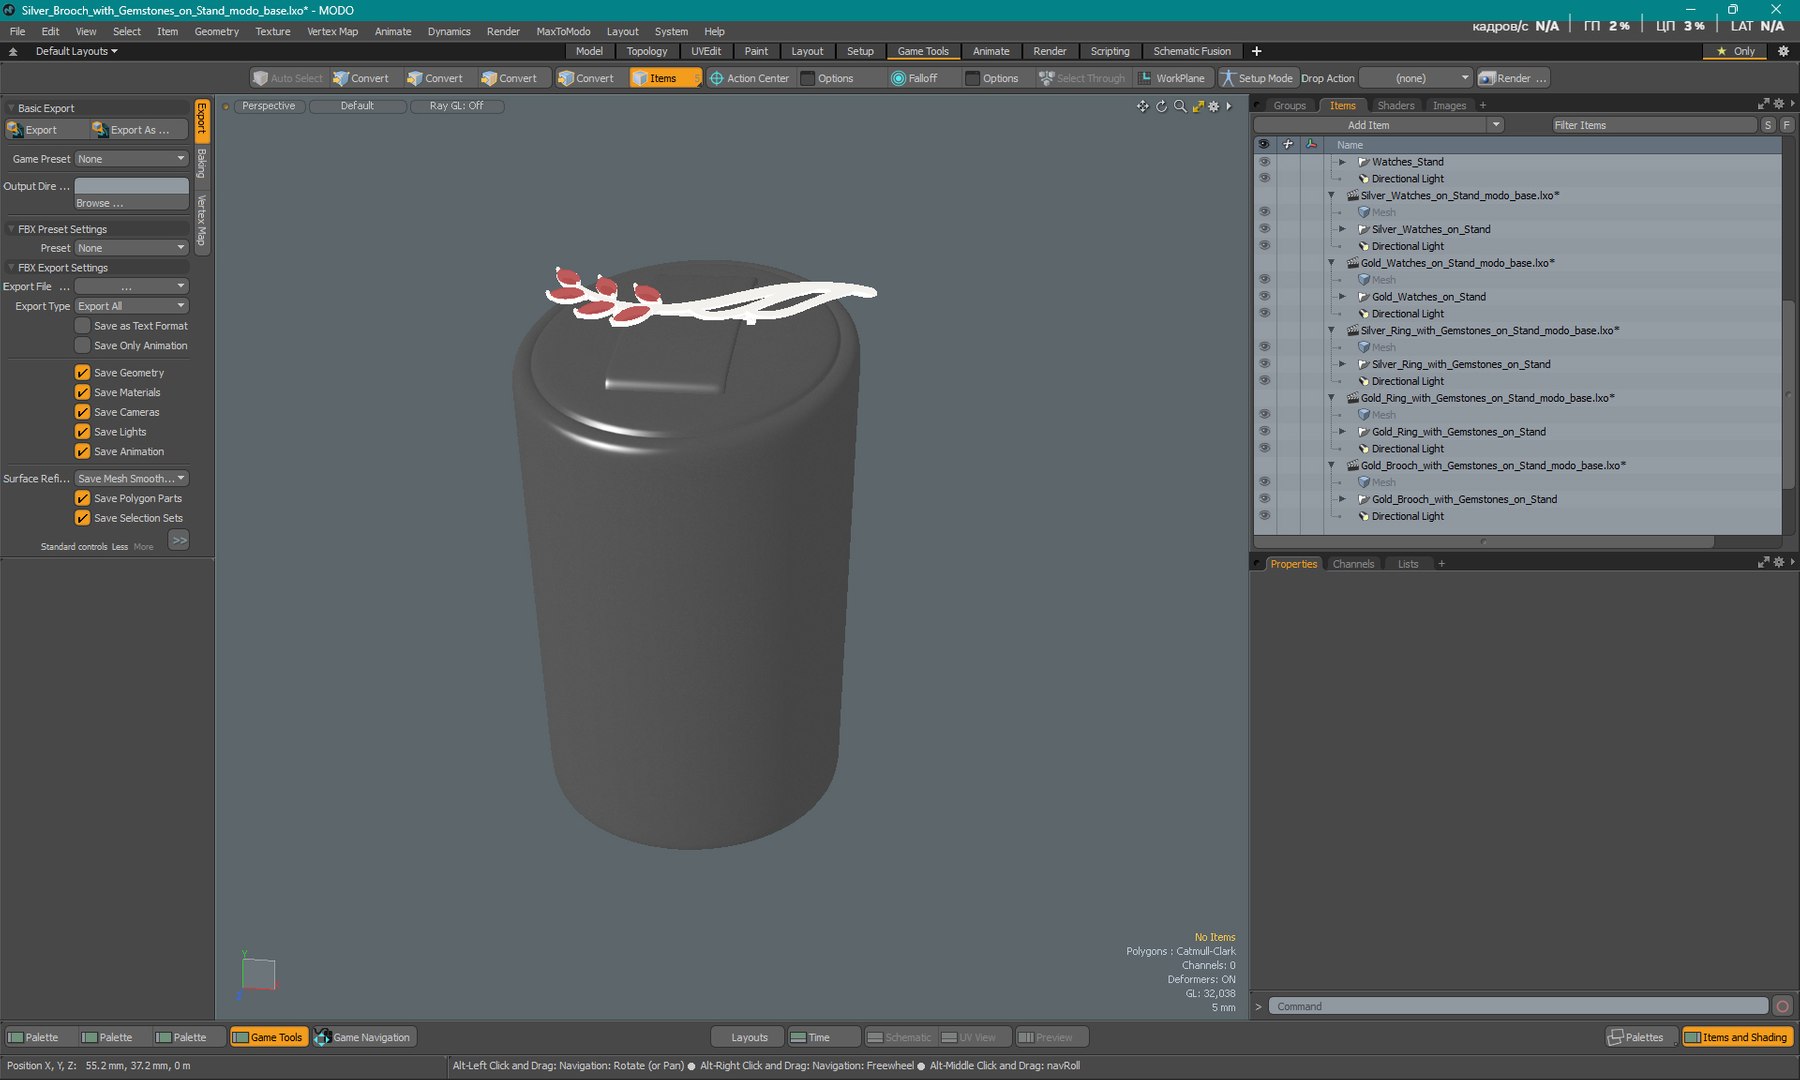1800x1080 pixels.
Task: Click in the Command input field
Action: (x=1517, y=1006)
